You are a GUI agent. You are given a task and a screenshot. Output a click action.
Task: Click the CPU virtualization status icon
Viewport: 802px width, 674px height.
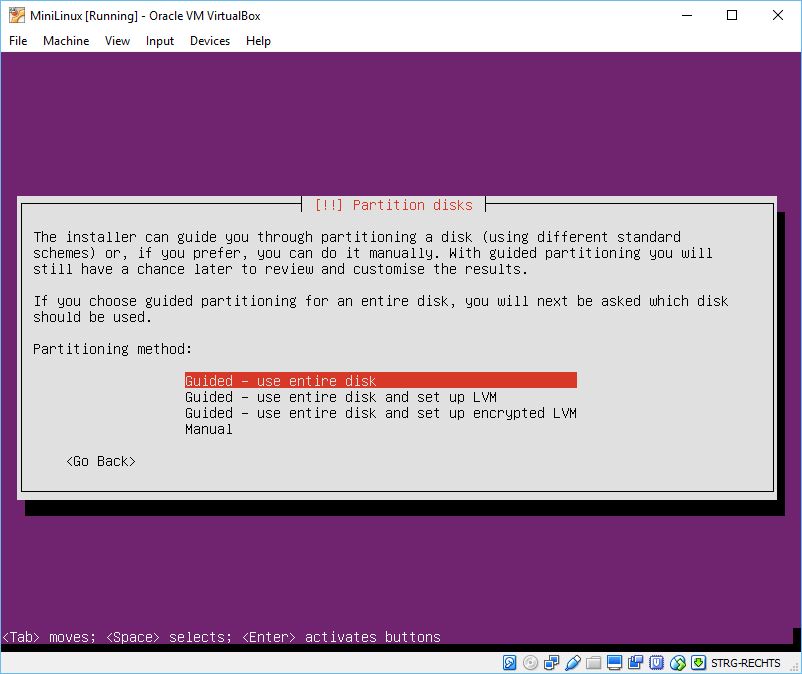pos(656,663)
